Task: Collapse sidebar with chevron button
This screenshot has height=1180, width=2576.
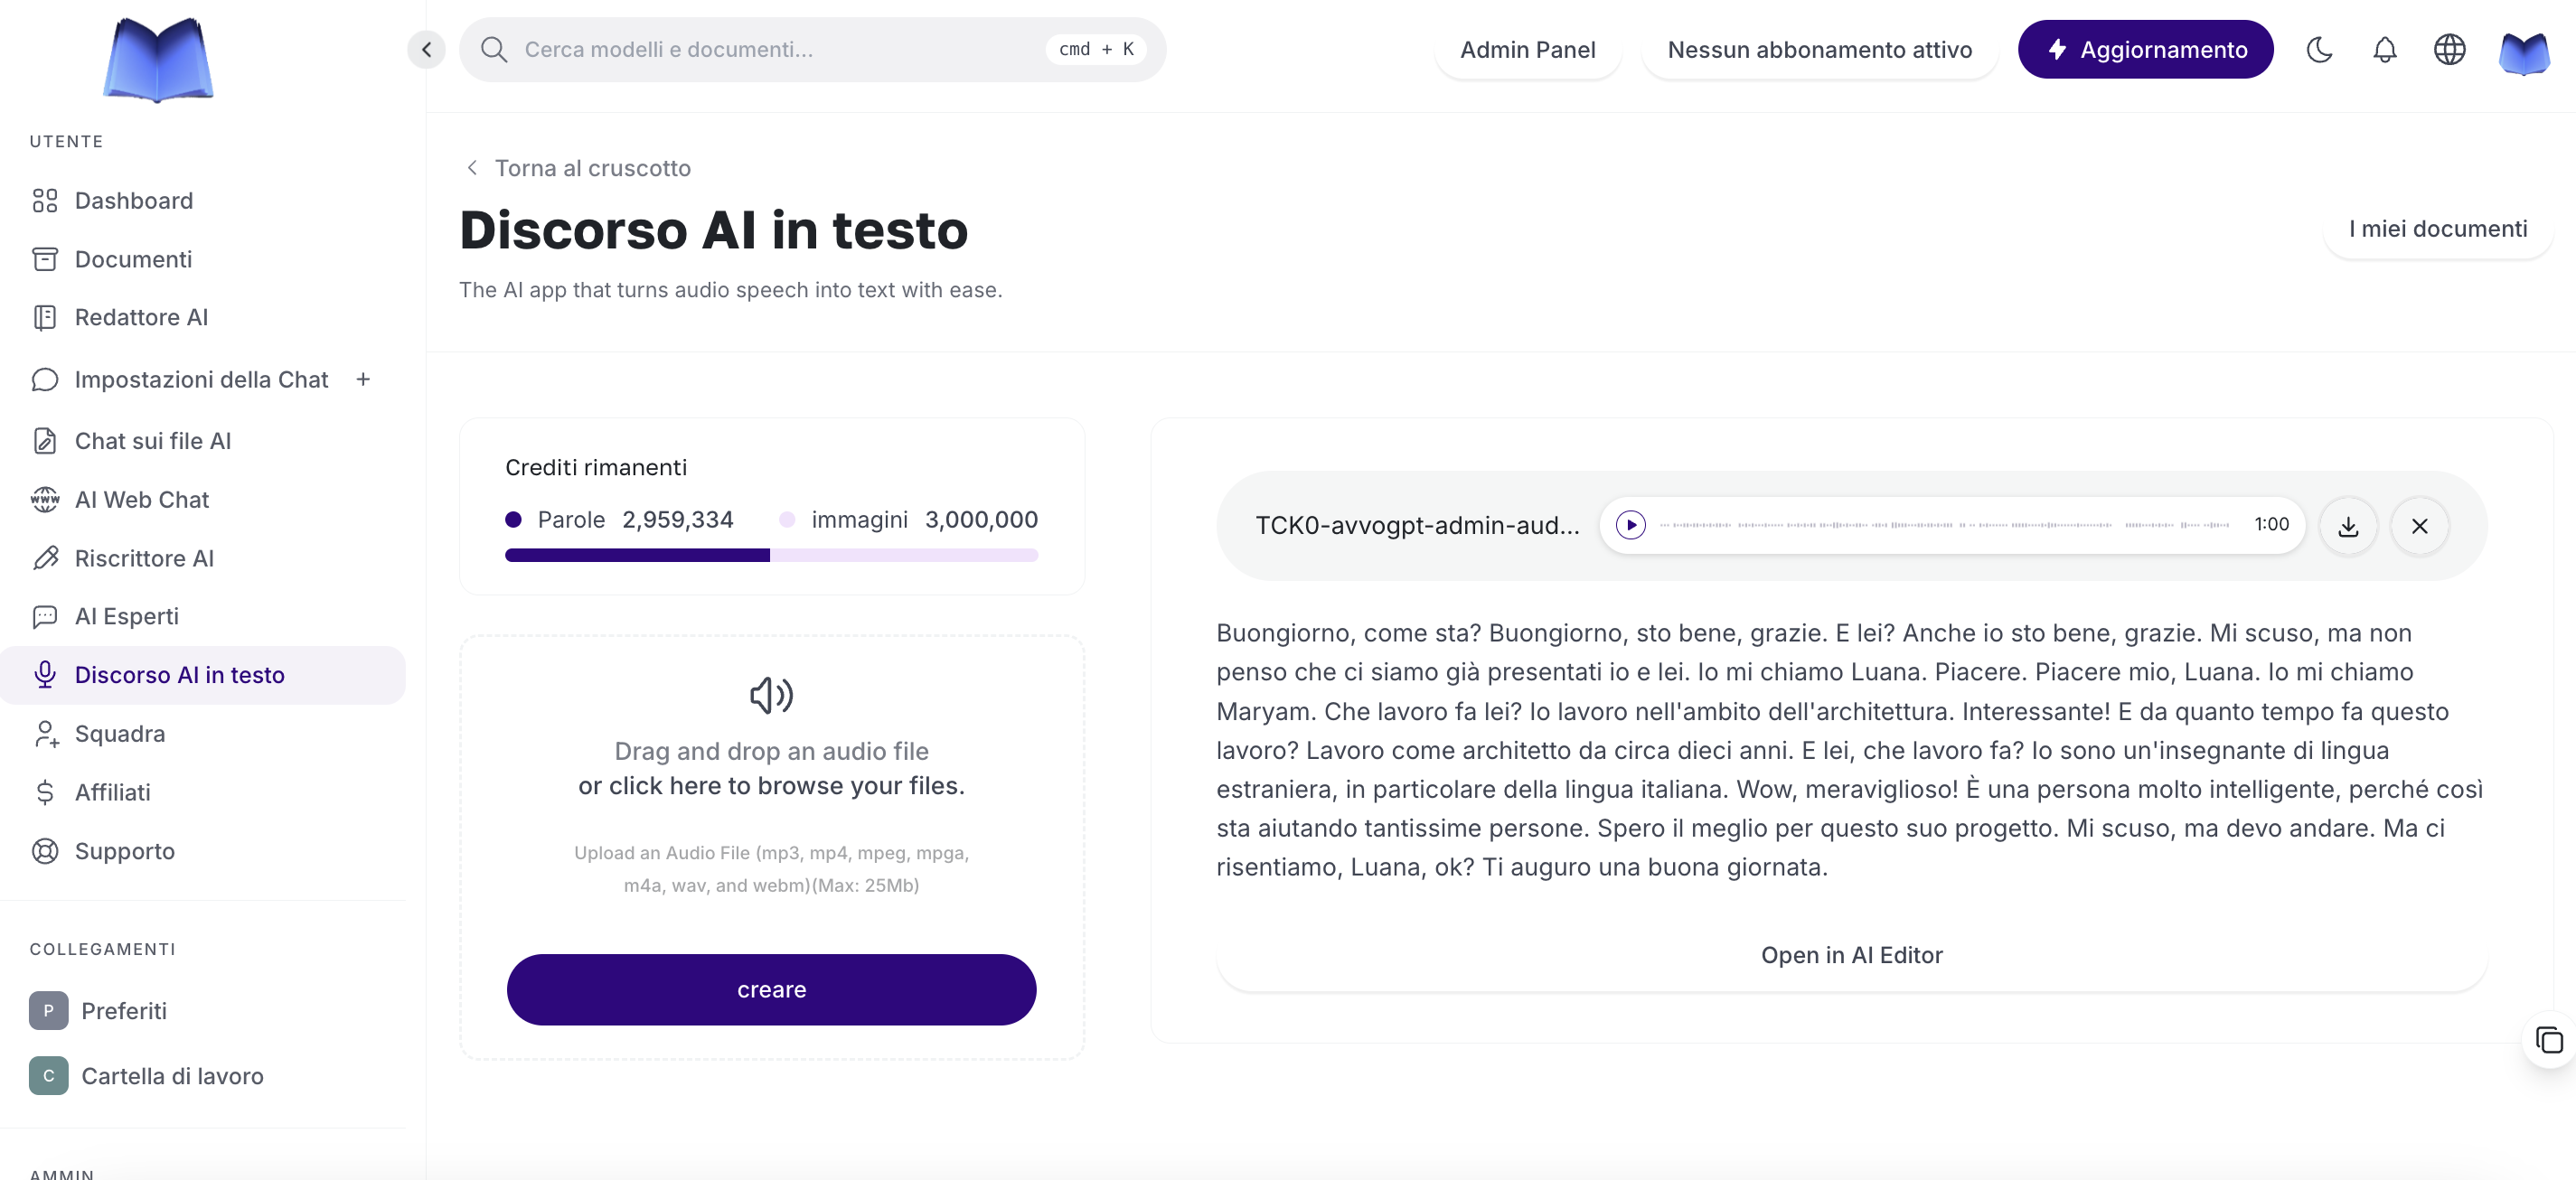Action: tap(427, 49)
